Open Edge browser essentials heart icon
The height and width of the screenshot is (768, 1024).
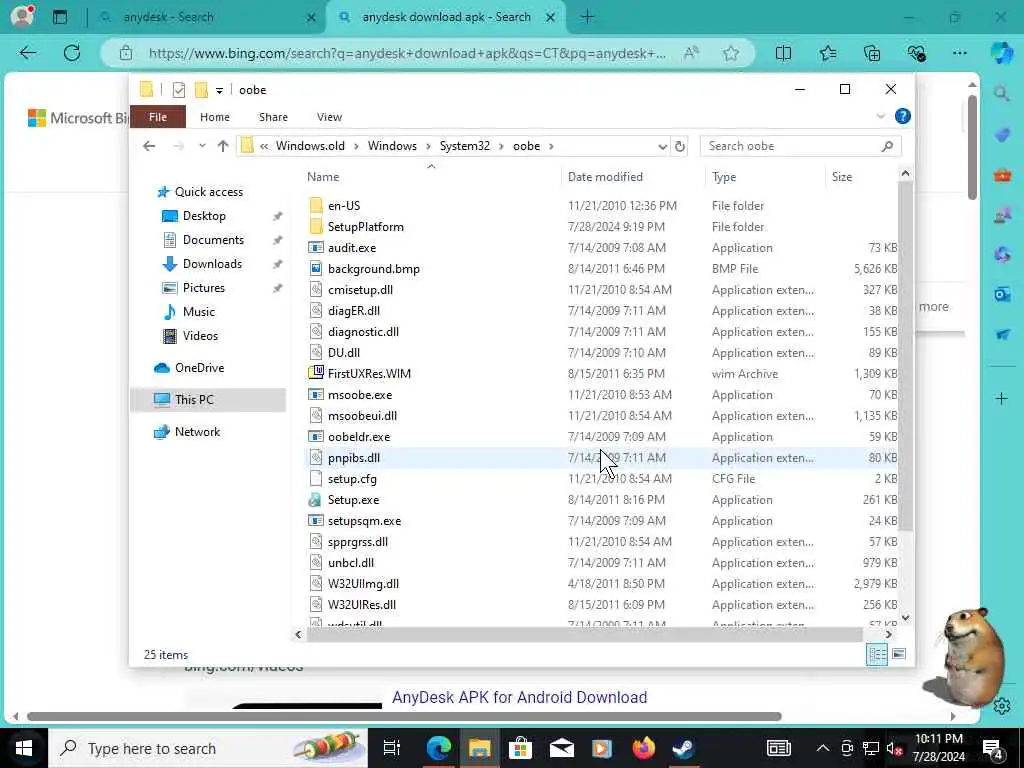916,53
